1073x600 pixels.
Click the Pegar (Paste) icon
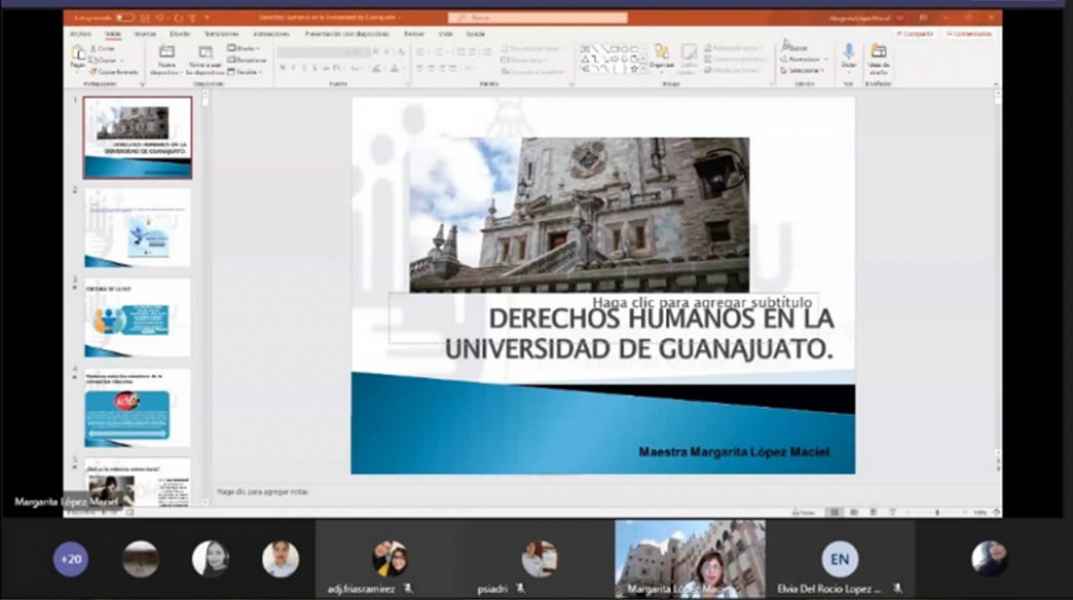point(77,56)
